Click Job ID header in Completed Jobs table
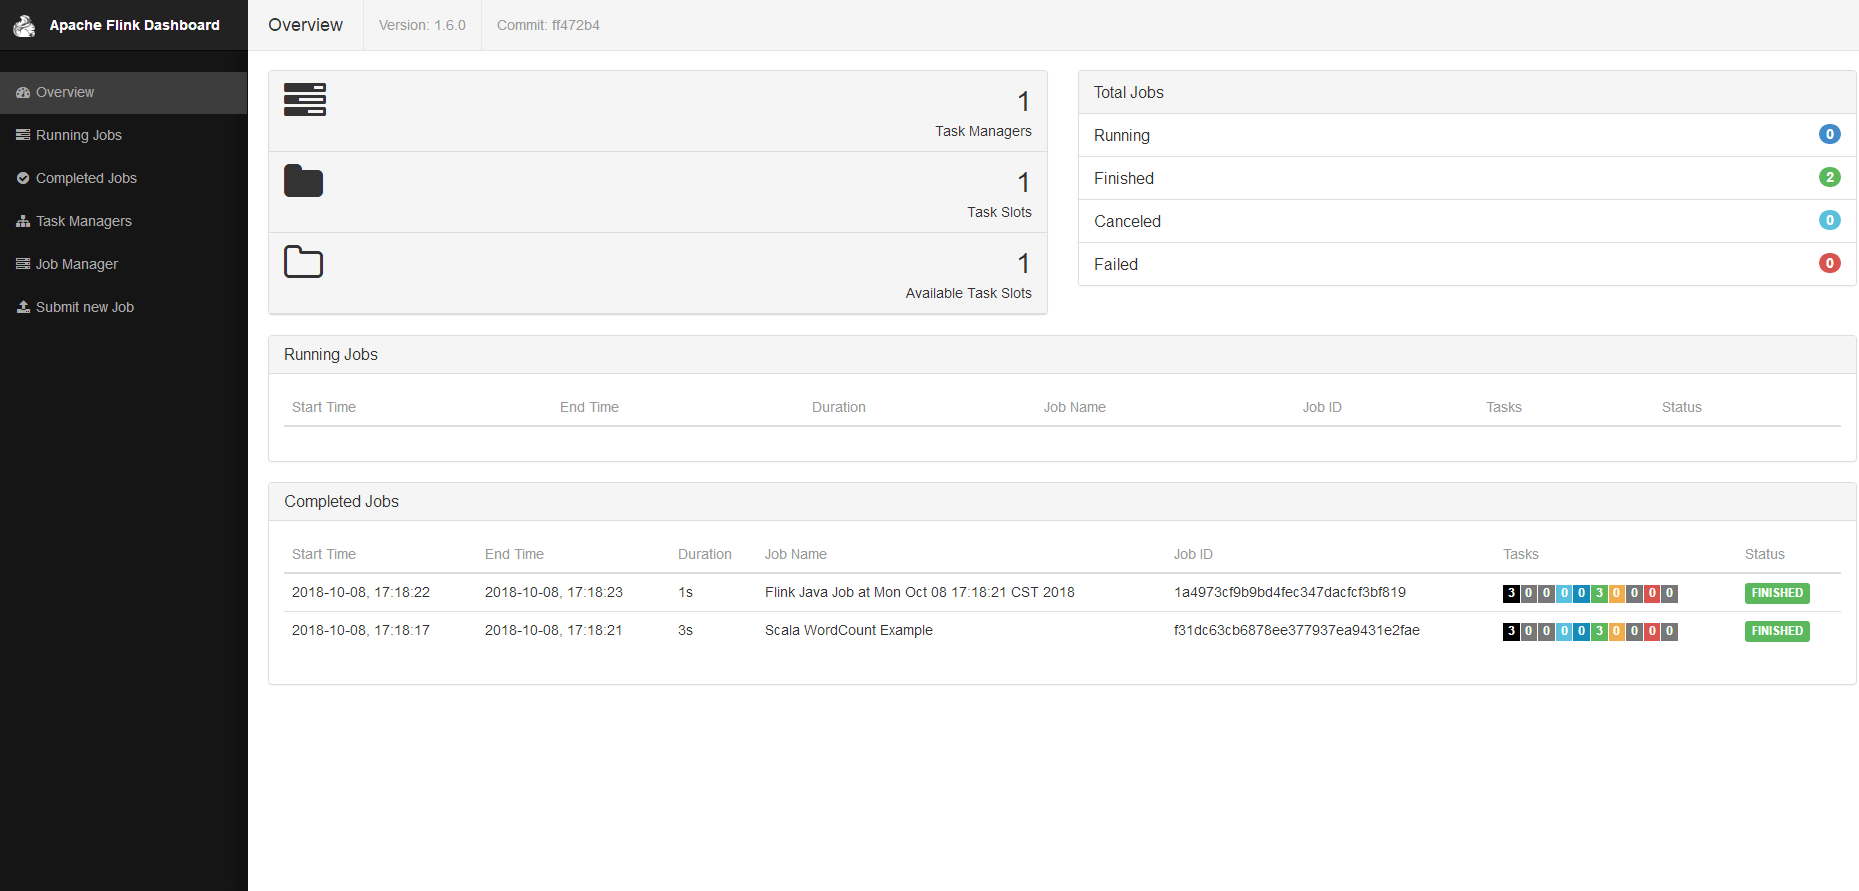This screenshot has width=1859, height=891. click(1192, 554)
